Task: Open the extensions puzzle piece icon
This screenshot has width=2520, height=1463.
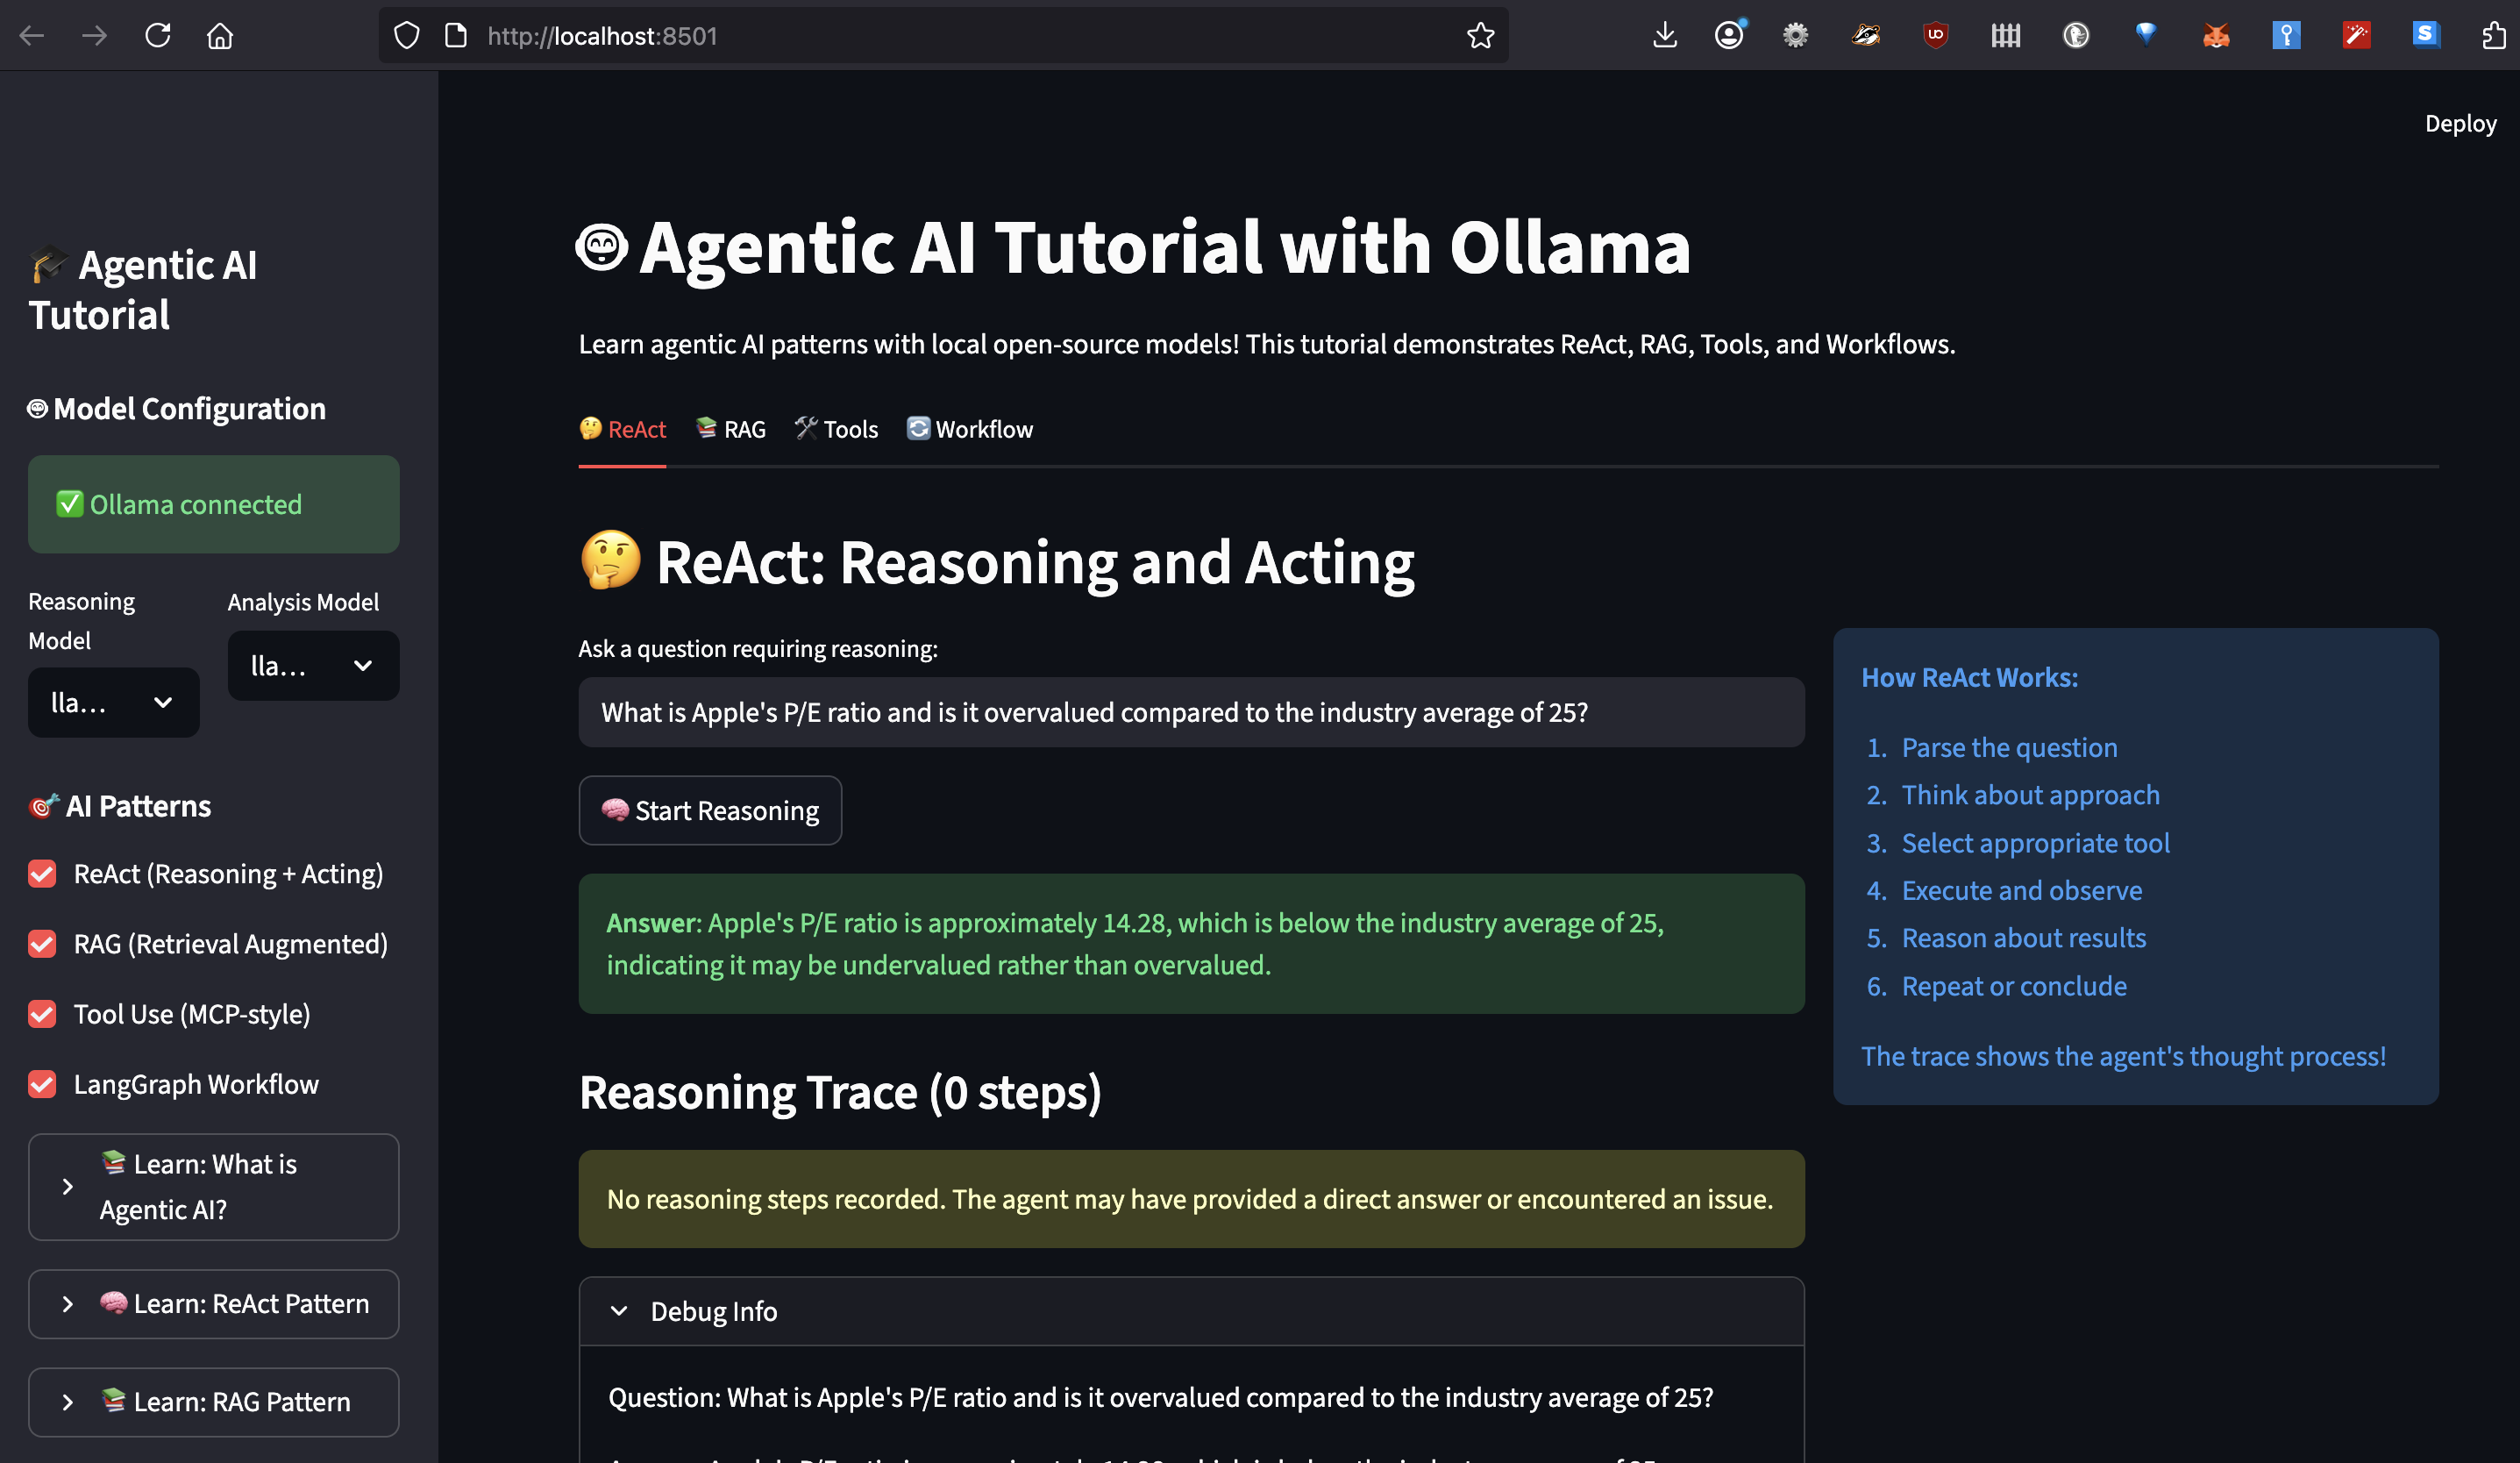Action: click(2494, 36)
